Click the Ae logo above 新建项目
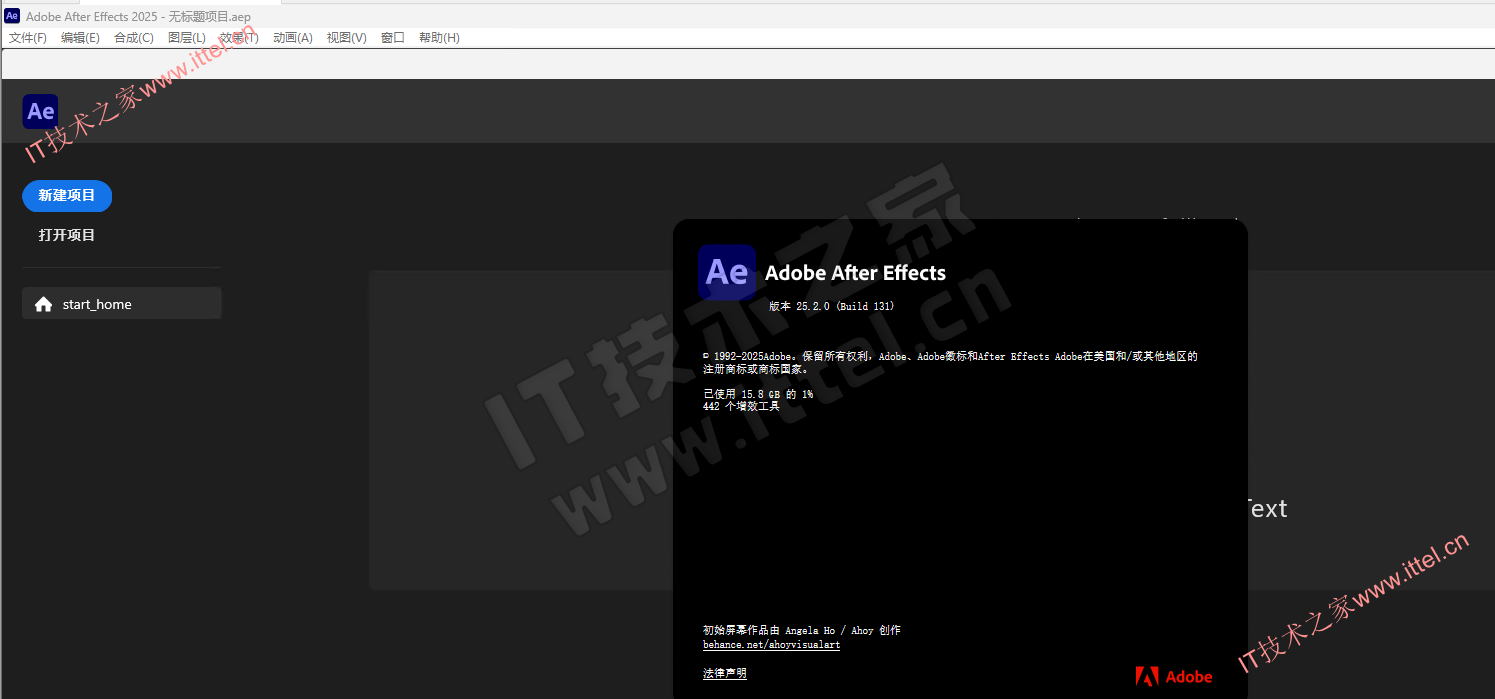The width and height of the screenshot is (1495, 699). (x=41, y=112)
